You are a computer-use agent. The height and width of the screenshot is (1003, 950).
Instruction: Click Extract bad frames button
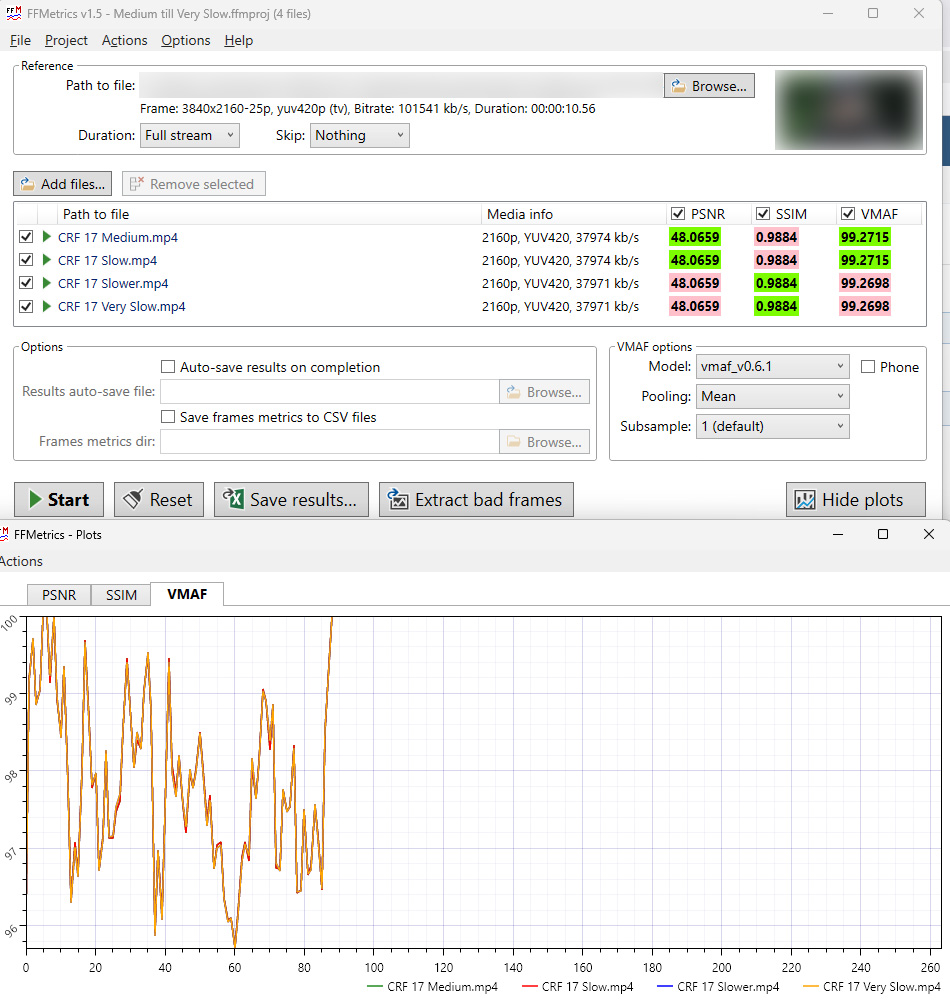pos(476,500)
